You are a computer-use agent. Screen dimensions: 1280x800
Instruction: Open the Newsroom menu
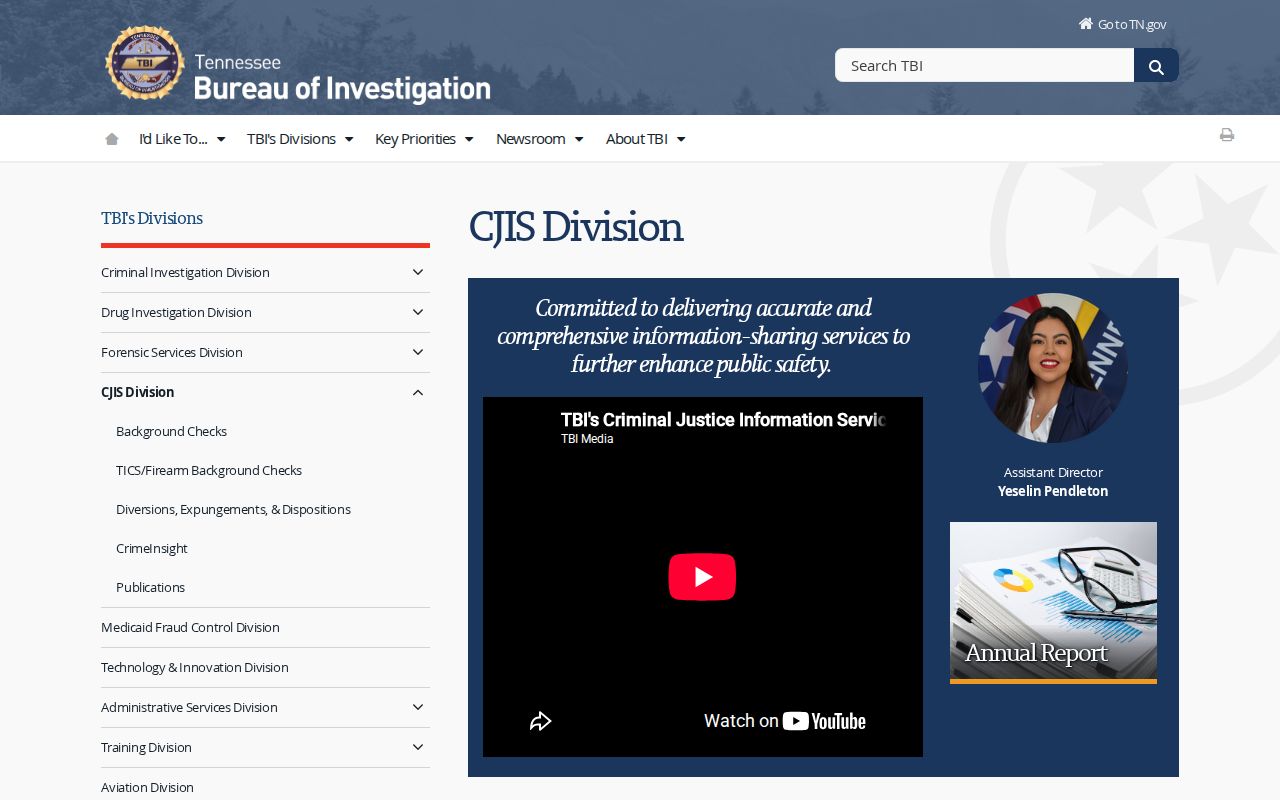point(539,139)
